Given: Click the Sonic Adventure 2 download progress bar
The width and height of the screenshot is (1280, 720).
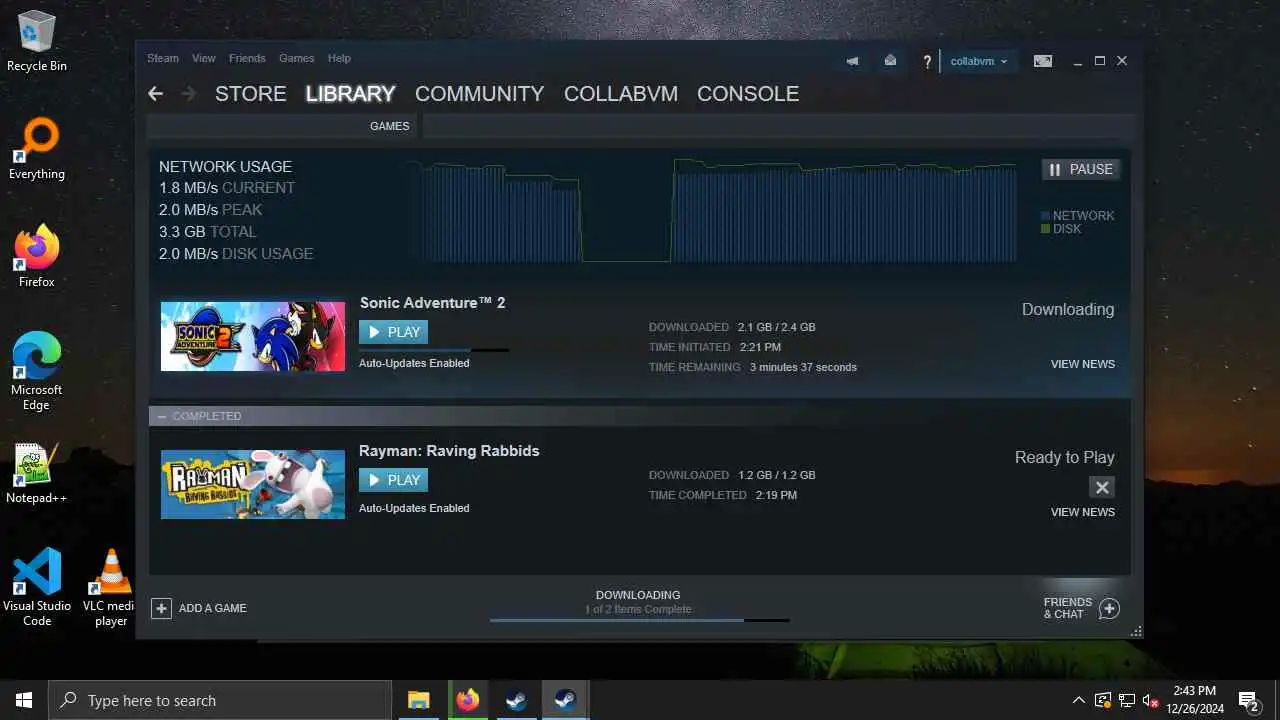Looking at the screenshot, I should click(434, 350).
